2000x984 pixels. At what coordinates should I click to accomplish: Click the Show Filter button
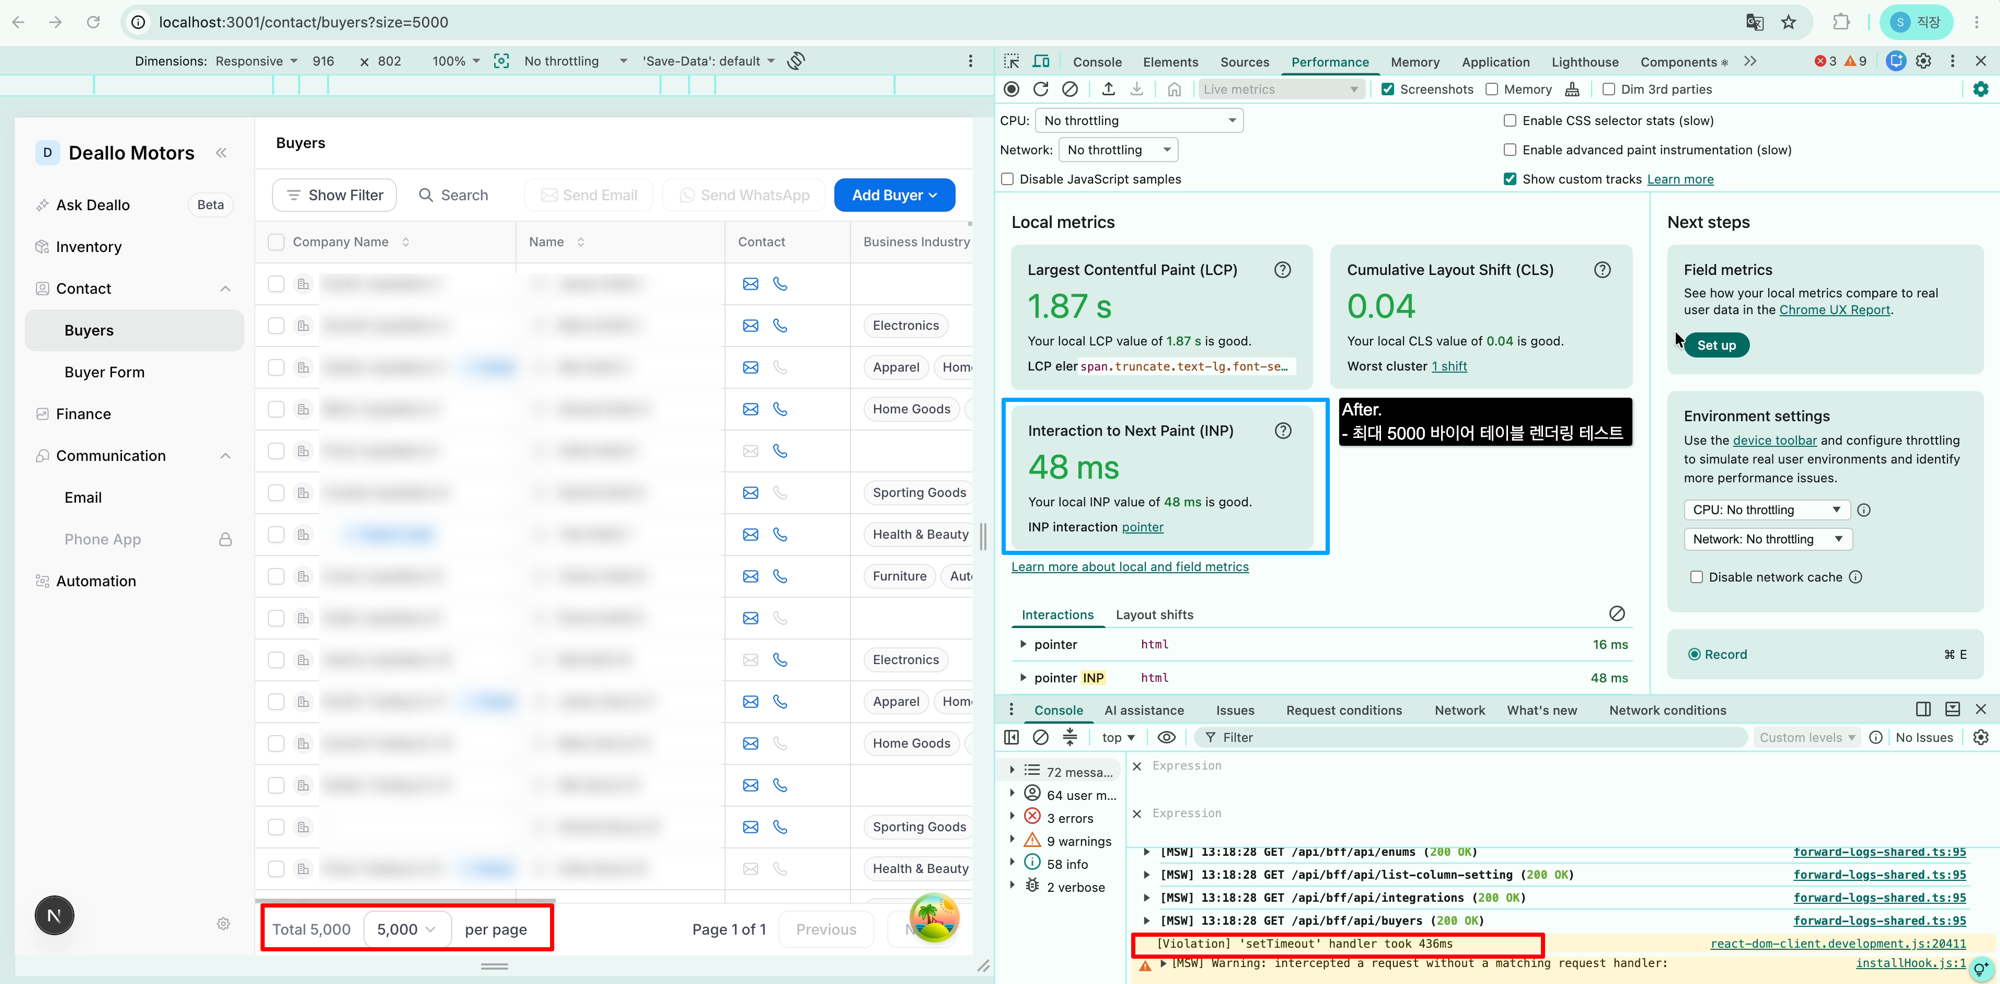pyautogui.click(x=334, y=195)
